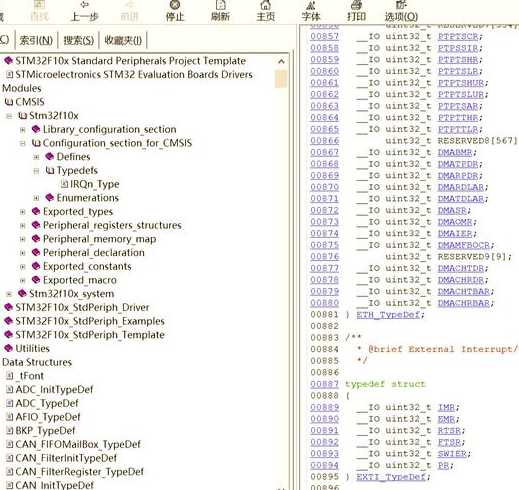
Task: Click the page icon beside BKP_TypeDef
Action: (10, 430)
